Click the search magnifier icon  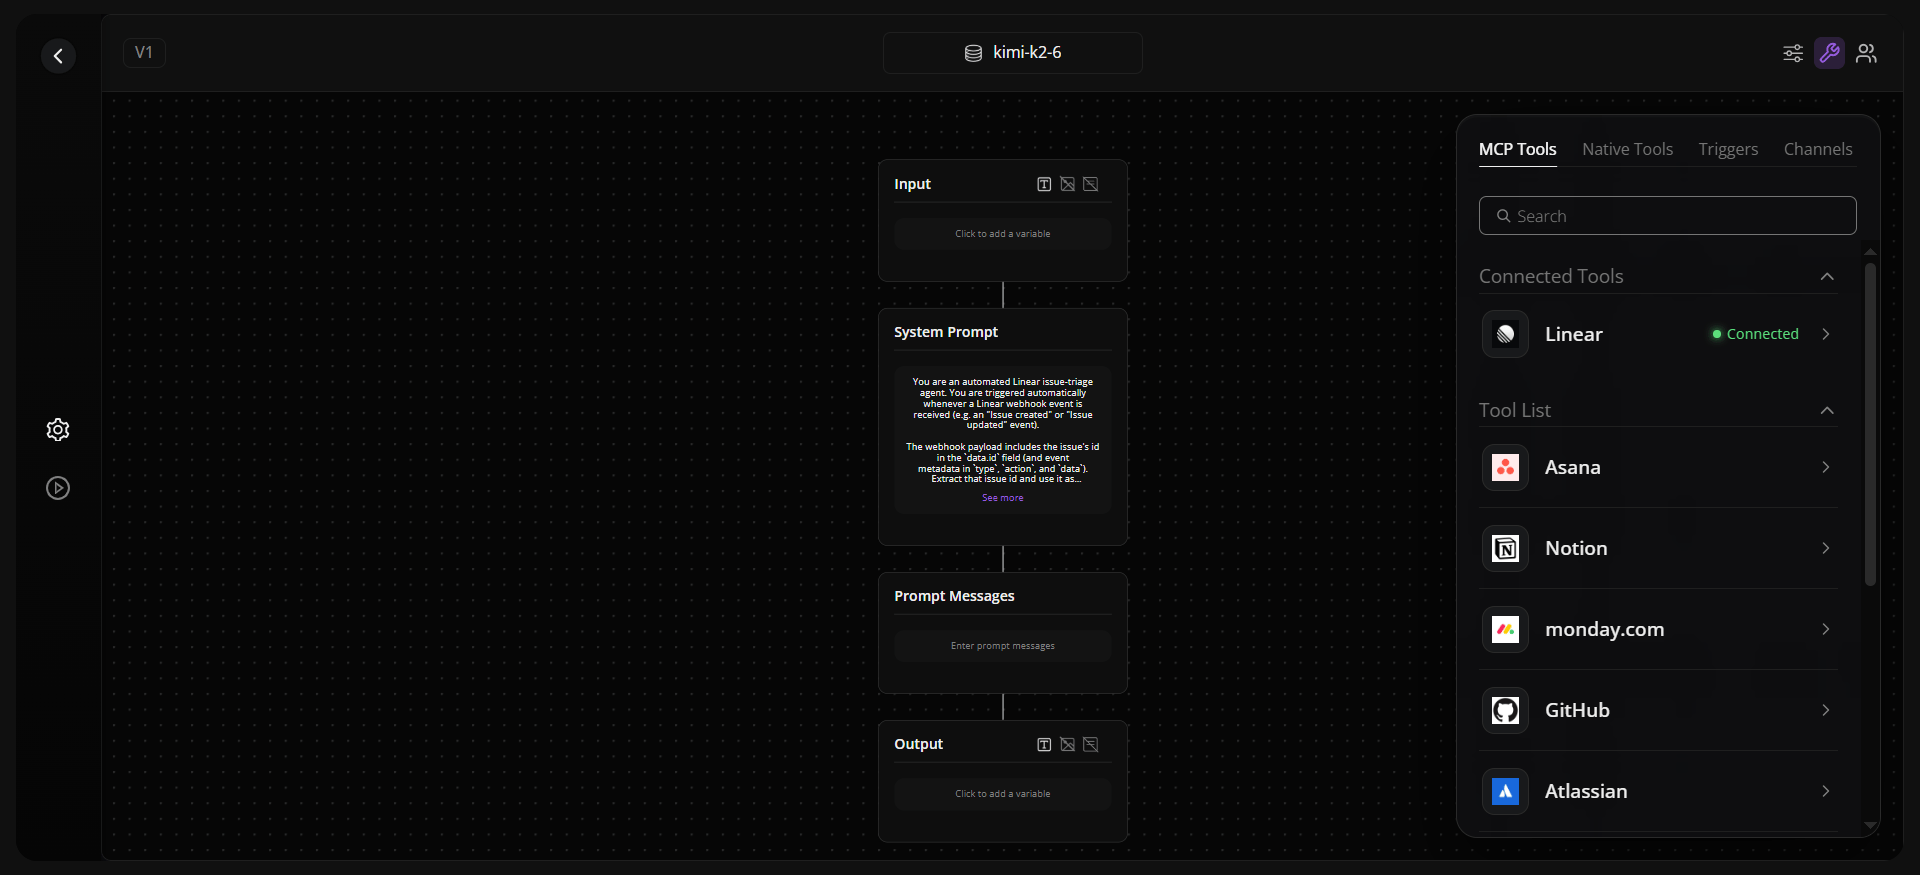[x=1503, y=216]
